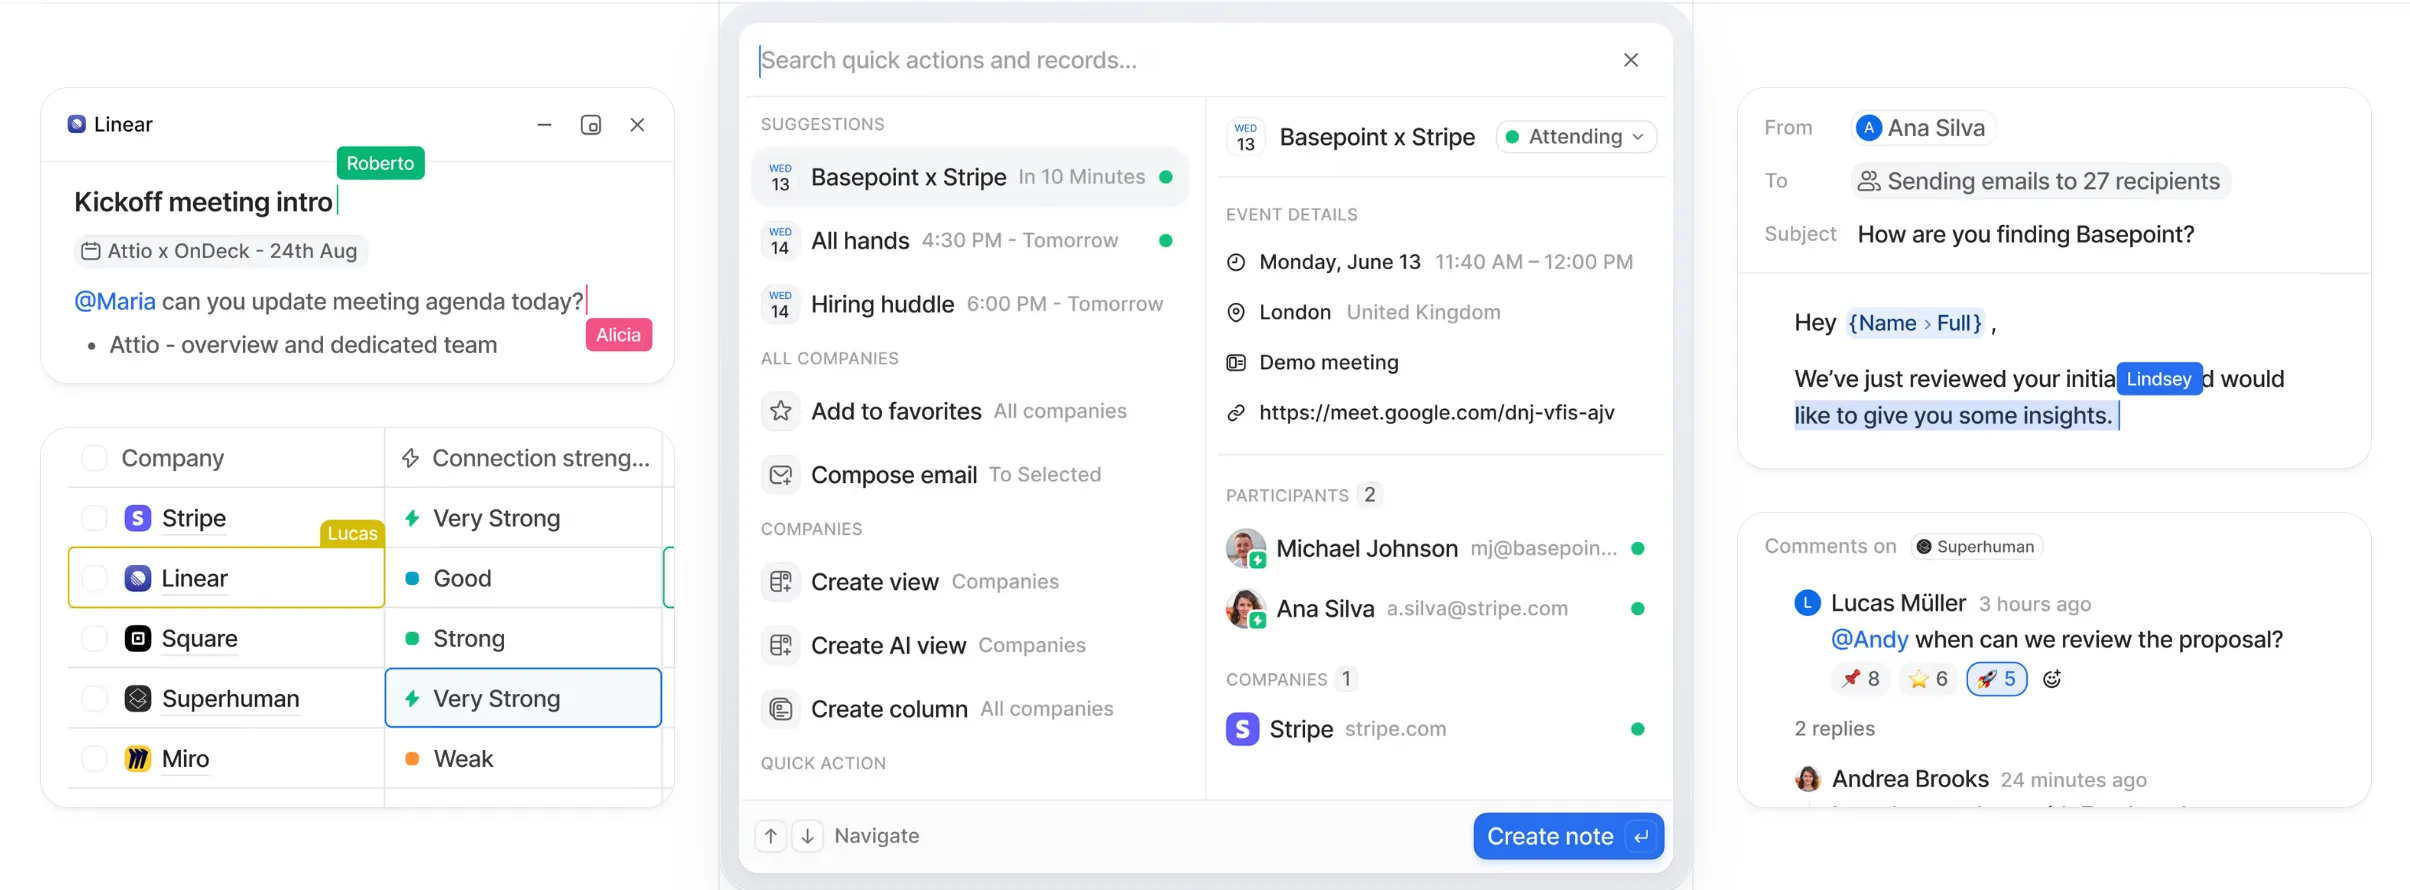Image resolution: width=2410 pixels, height=890 pixels.
Task: Choose Compose email action
Action: pos(968,475)
